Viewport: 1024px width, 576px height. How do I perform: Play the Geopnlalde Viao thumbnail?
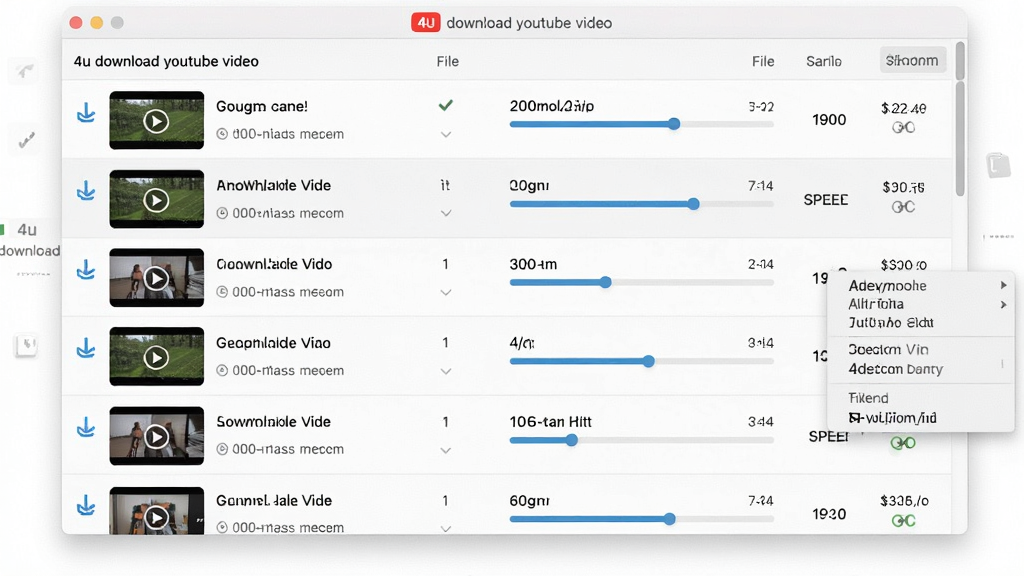(156, 357)
